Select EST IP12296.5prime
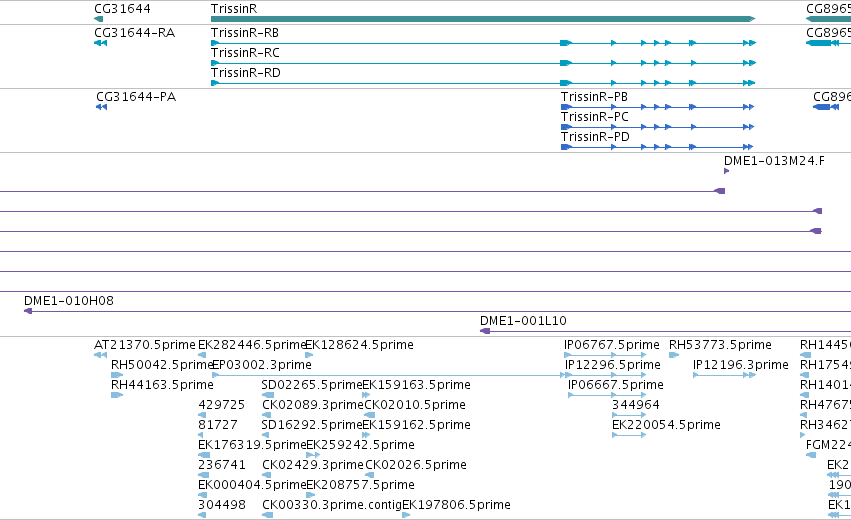 pos(613,365)
